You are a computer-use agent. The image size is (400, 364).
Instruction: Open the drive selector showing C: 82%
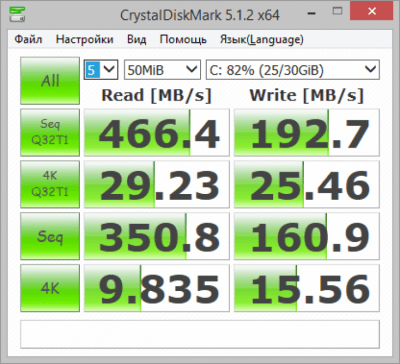293,70
